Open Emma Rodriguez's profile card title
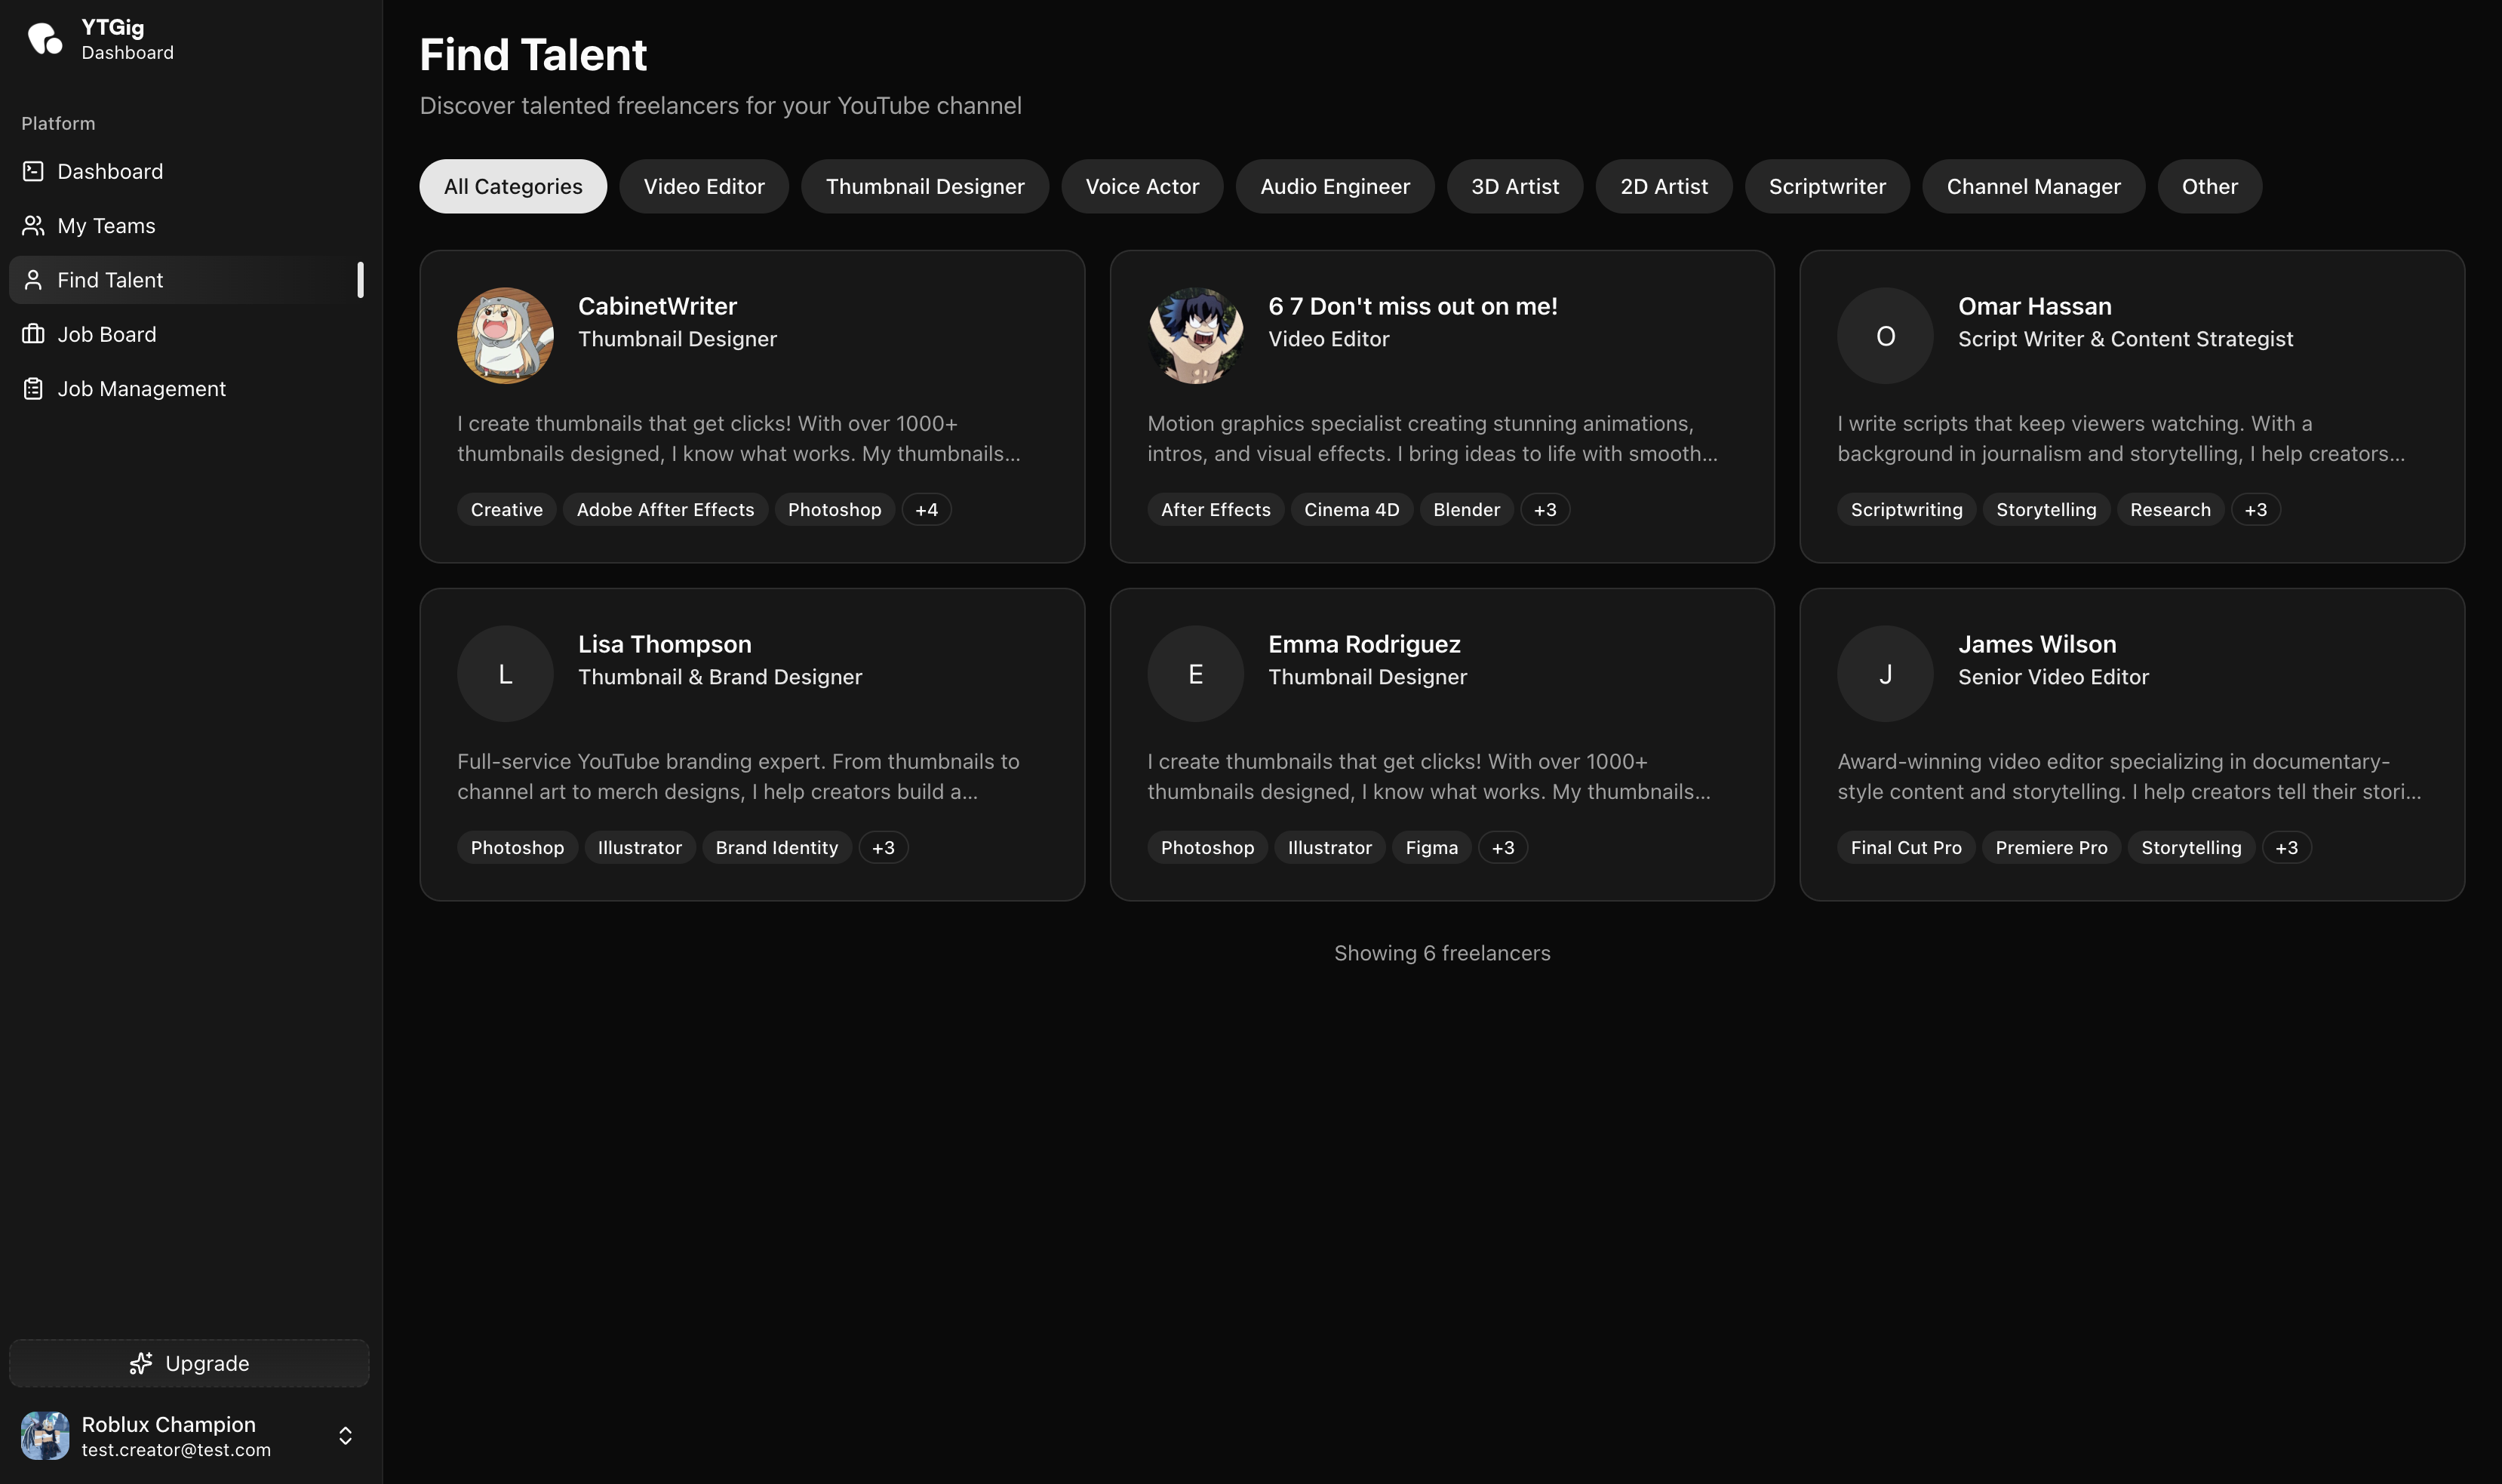 pos(1364,645)
